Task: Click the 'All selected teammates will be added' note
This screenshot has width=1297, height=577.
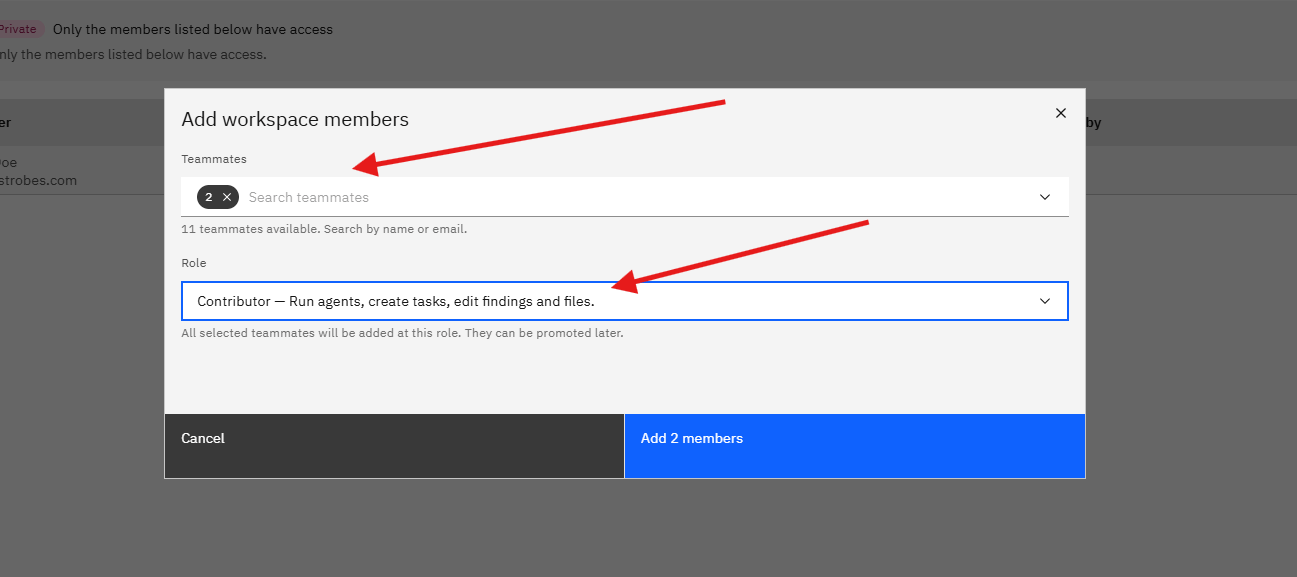Action: [x=402, y=333]
